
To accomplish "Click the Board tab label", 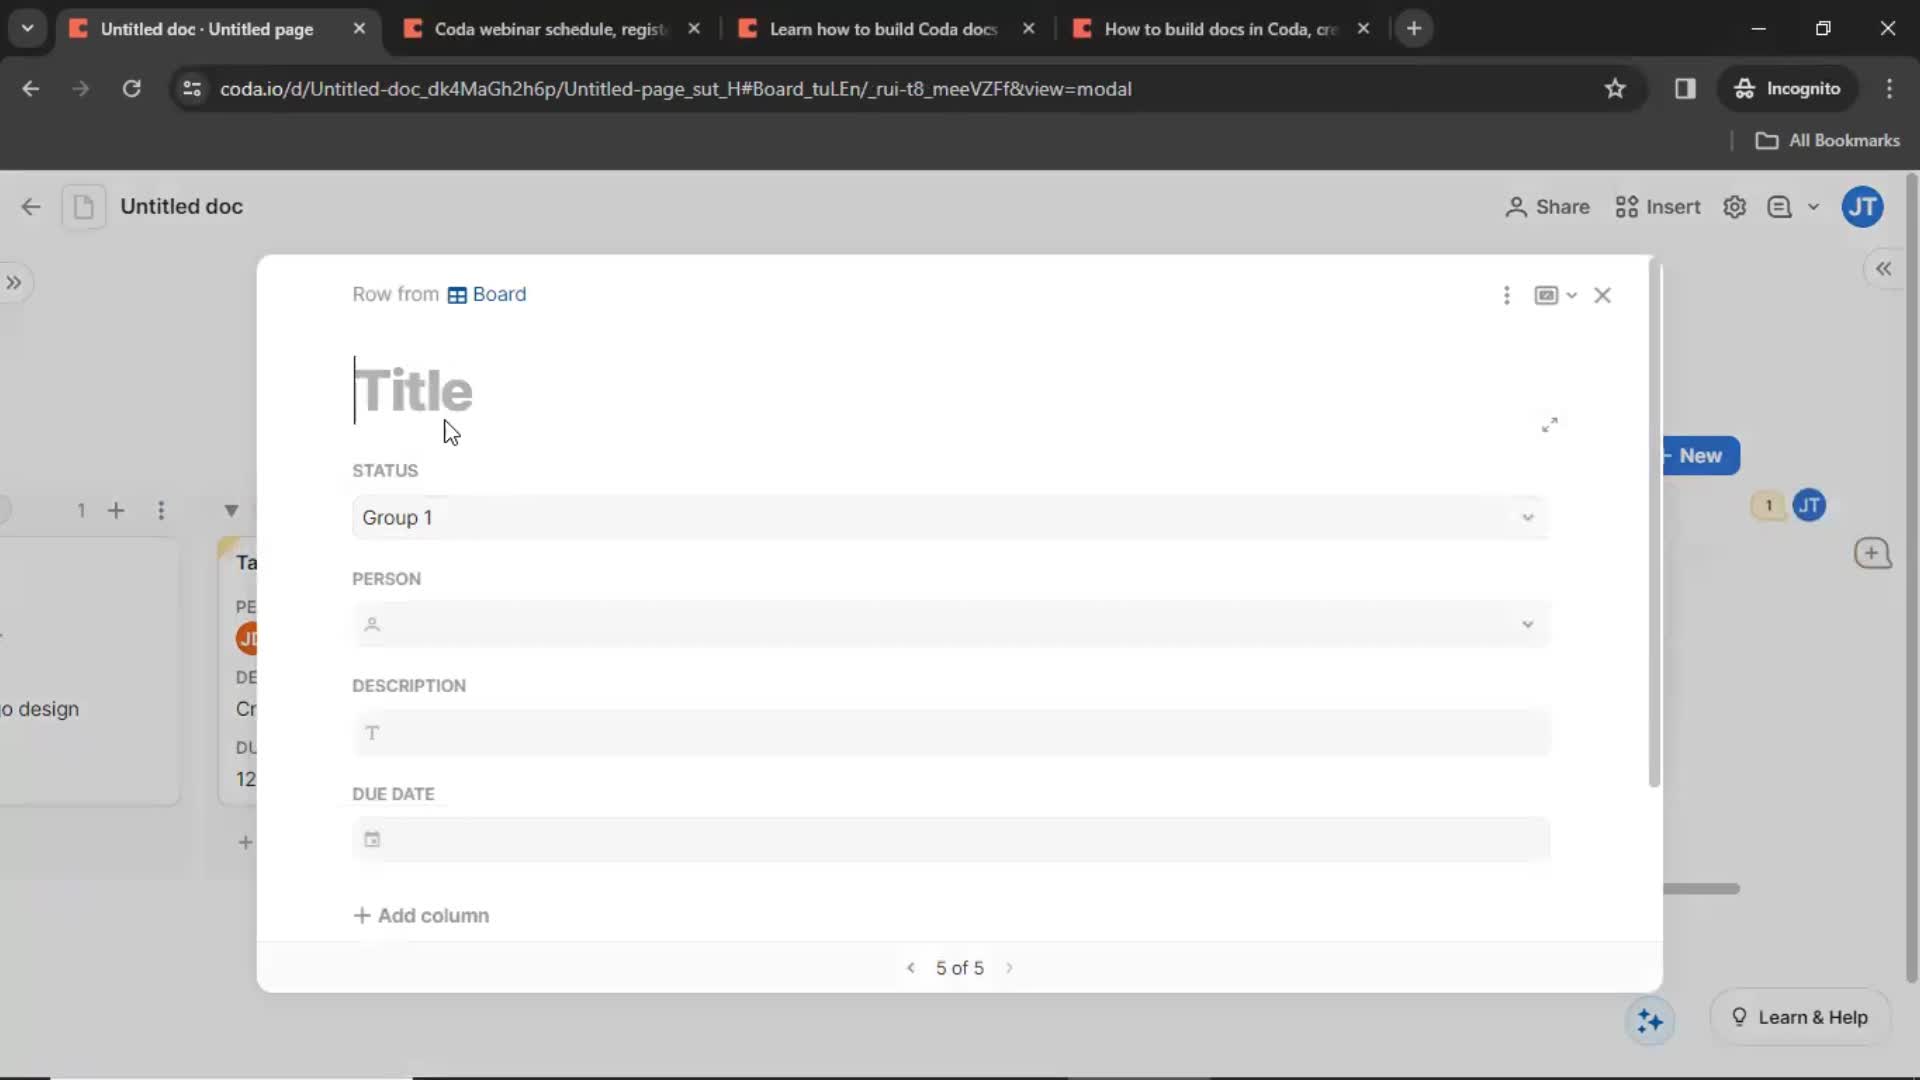I will click(498, 293).
